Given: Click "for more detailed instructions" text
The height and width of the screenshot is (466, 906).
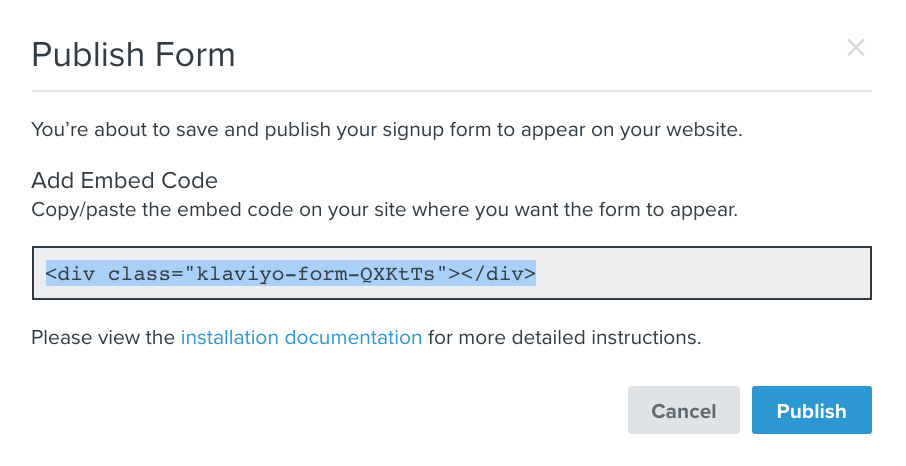Looking at the screenshot, I should pos(564,337).
